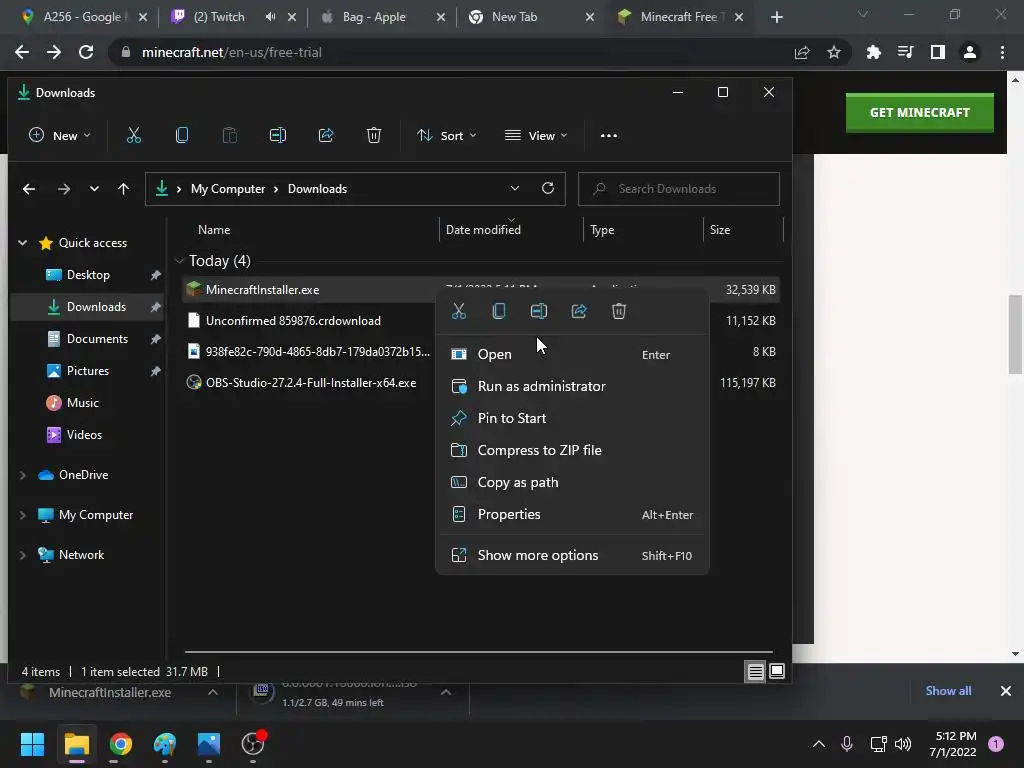
Task: Collapse the Today (4) group
Action: click(180, 261)
